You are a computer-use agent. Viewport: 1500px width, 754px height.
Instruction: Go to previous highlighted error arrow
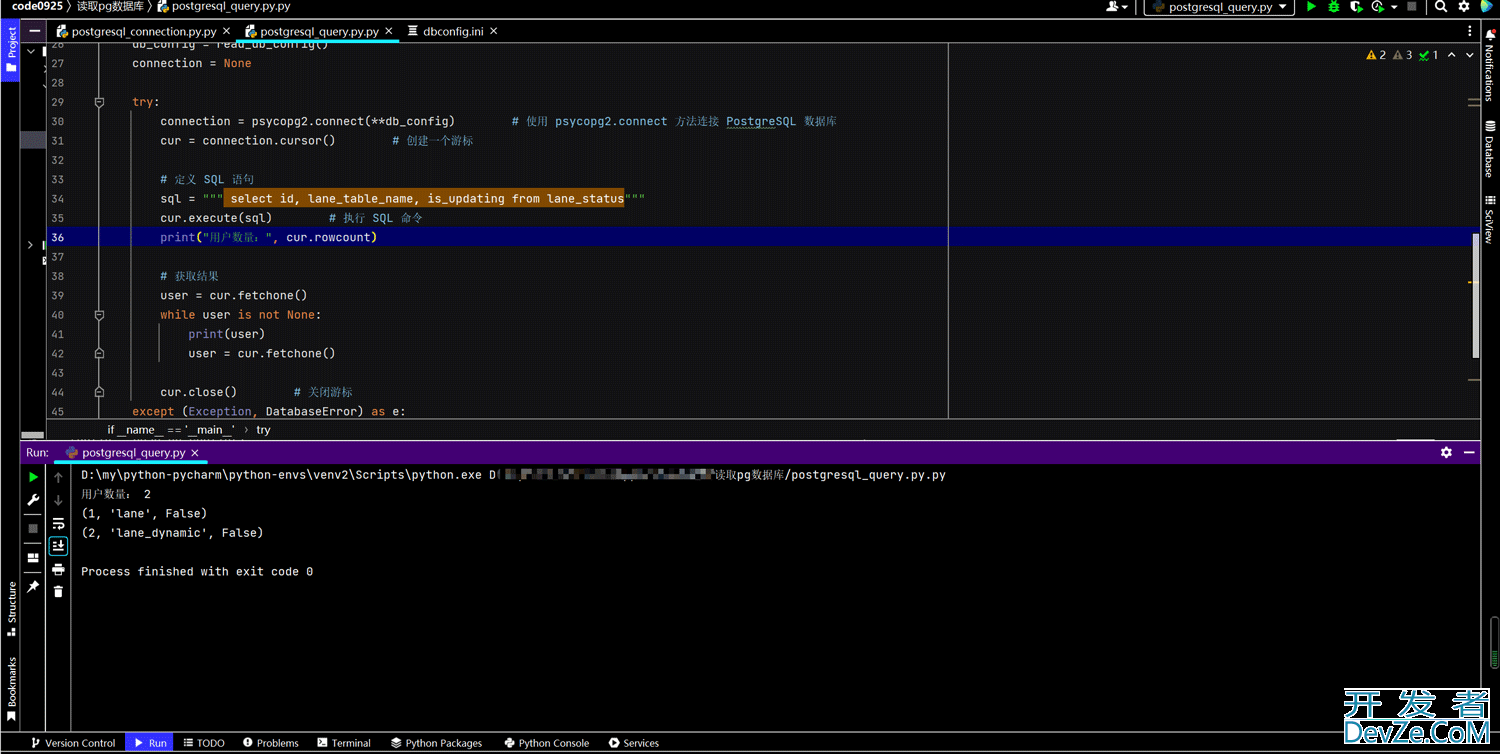click(x=1452, y=55)
